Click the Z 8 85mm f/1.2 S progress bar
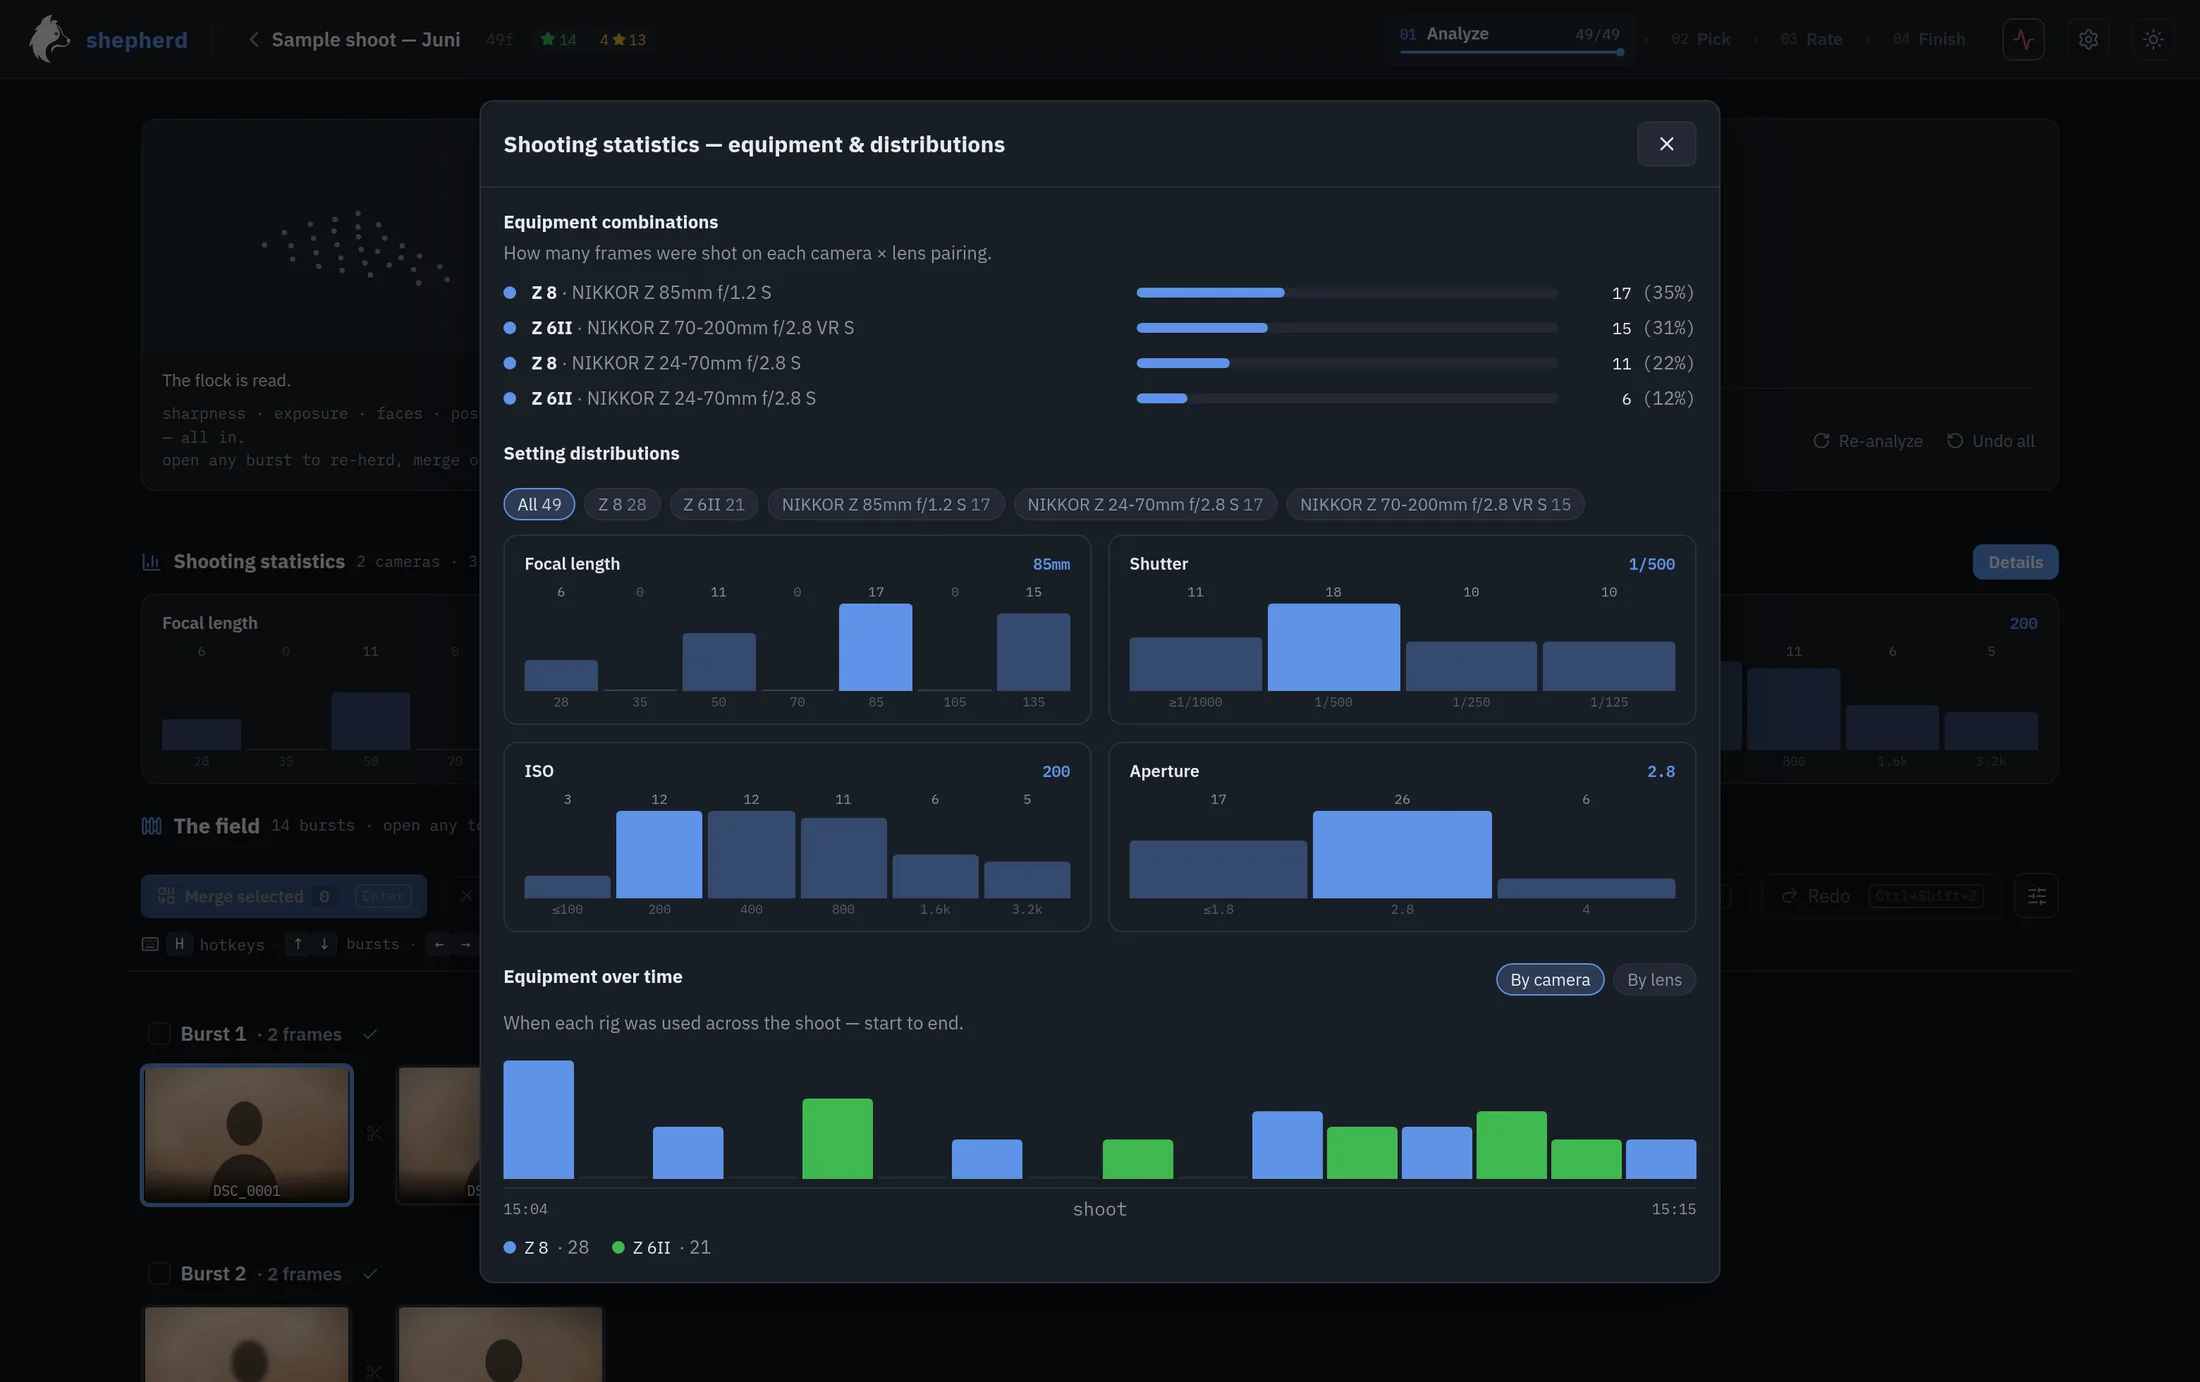Image resolution: width=2200 pixels, height=1382 pixels. coord(1347,293)
